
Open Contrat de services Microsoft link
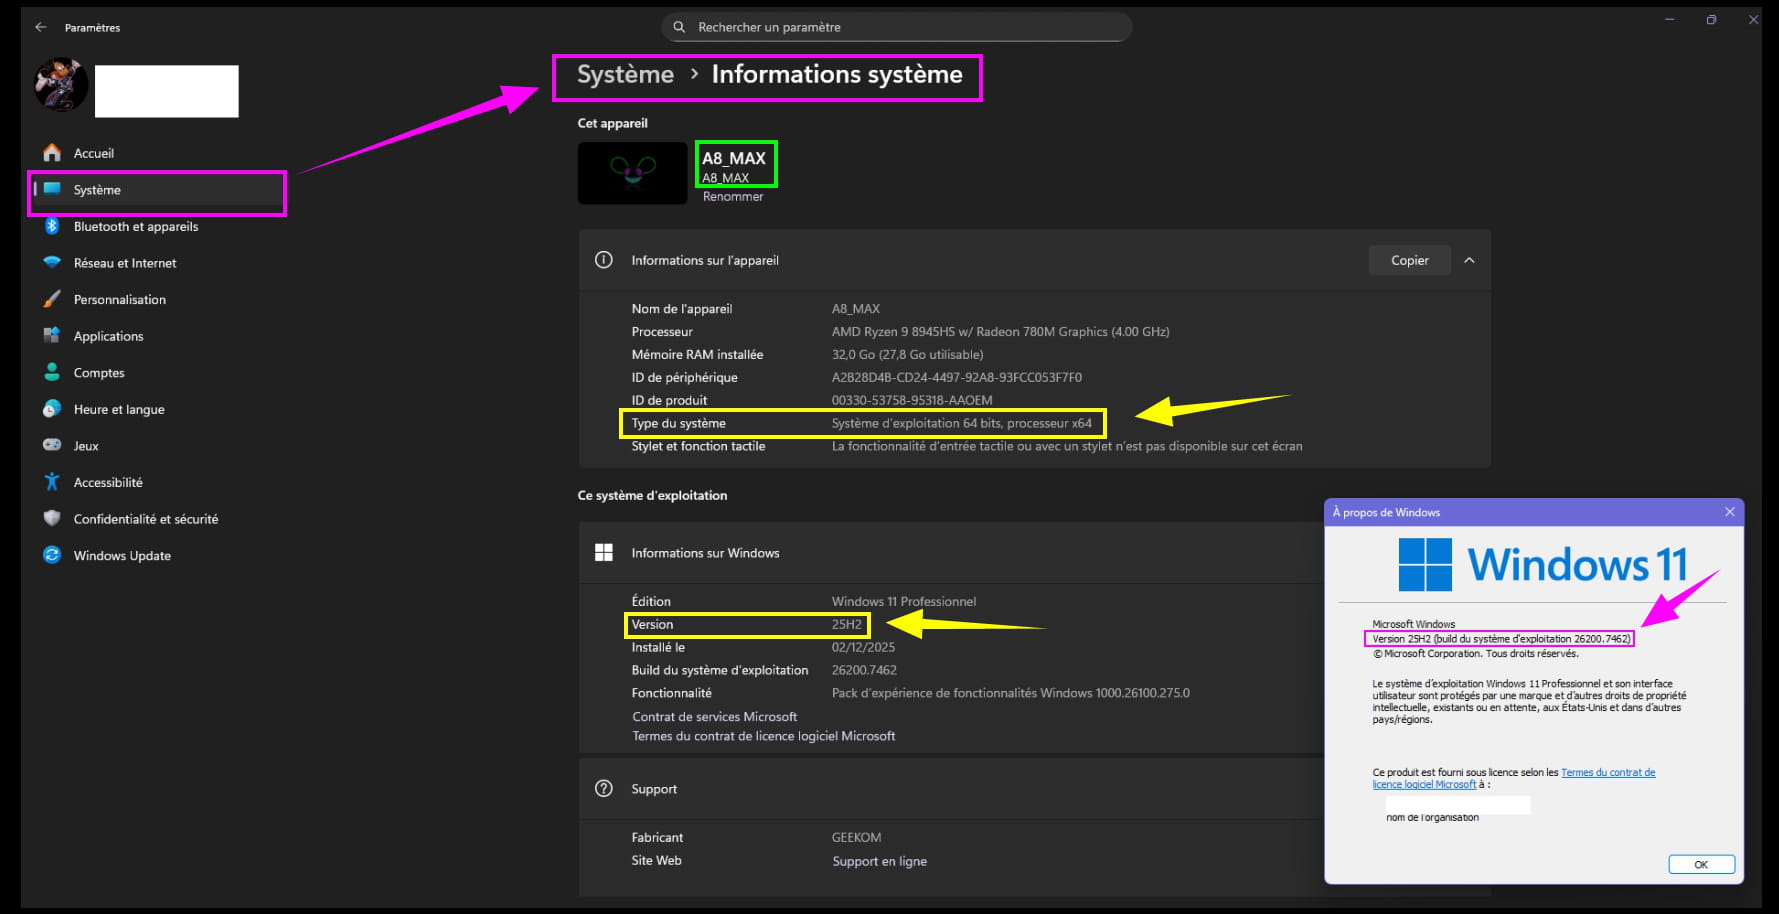(x=714, y=717)
